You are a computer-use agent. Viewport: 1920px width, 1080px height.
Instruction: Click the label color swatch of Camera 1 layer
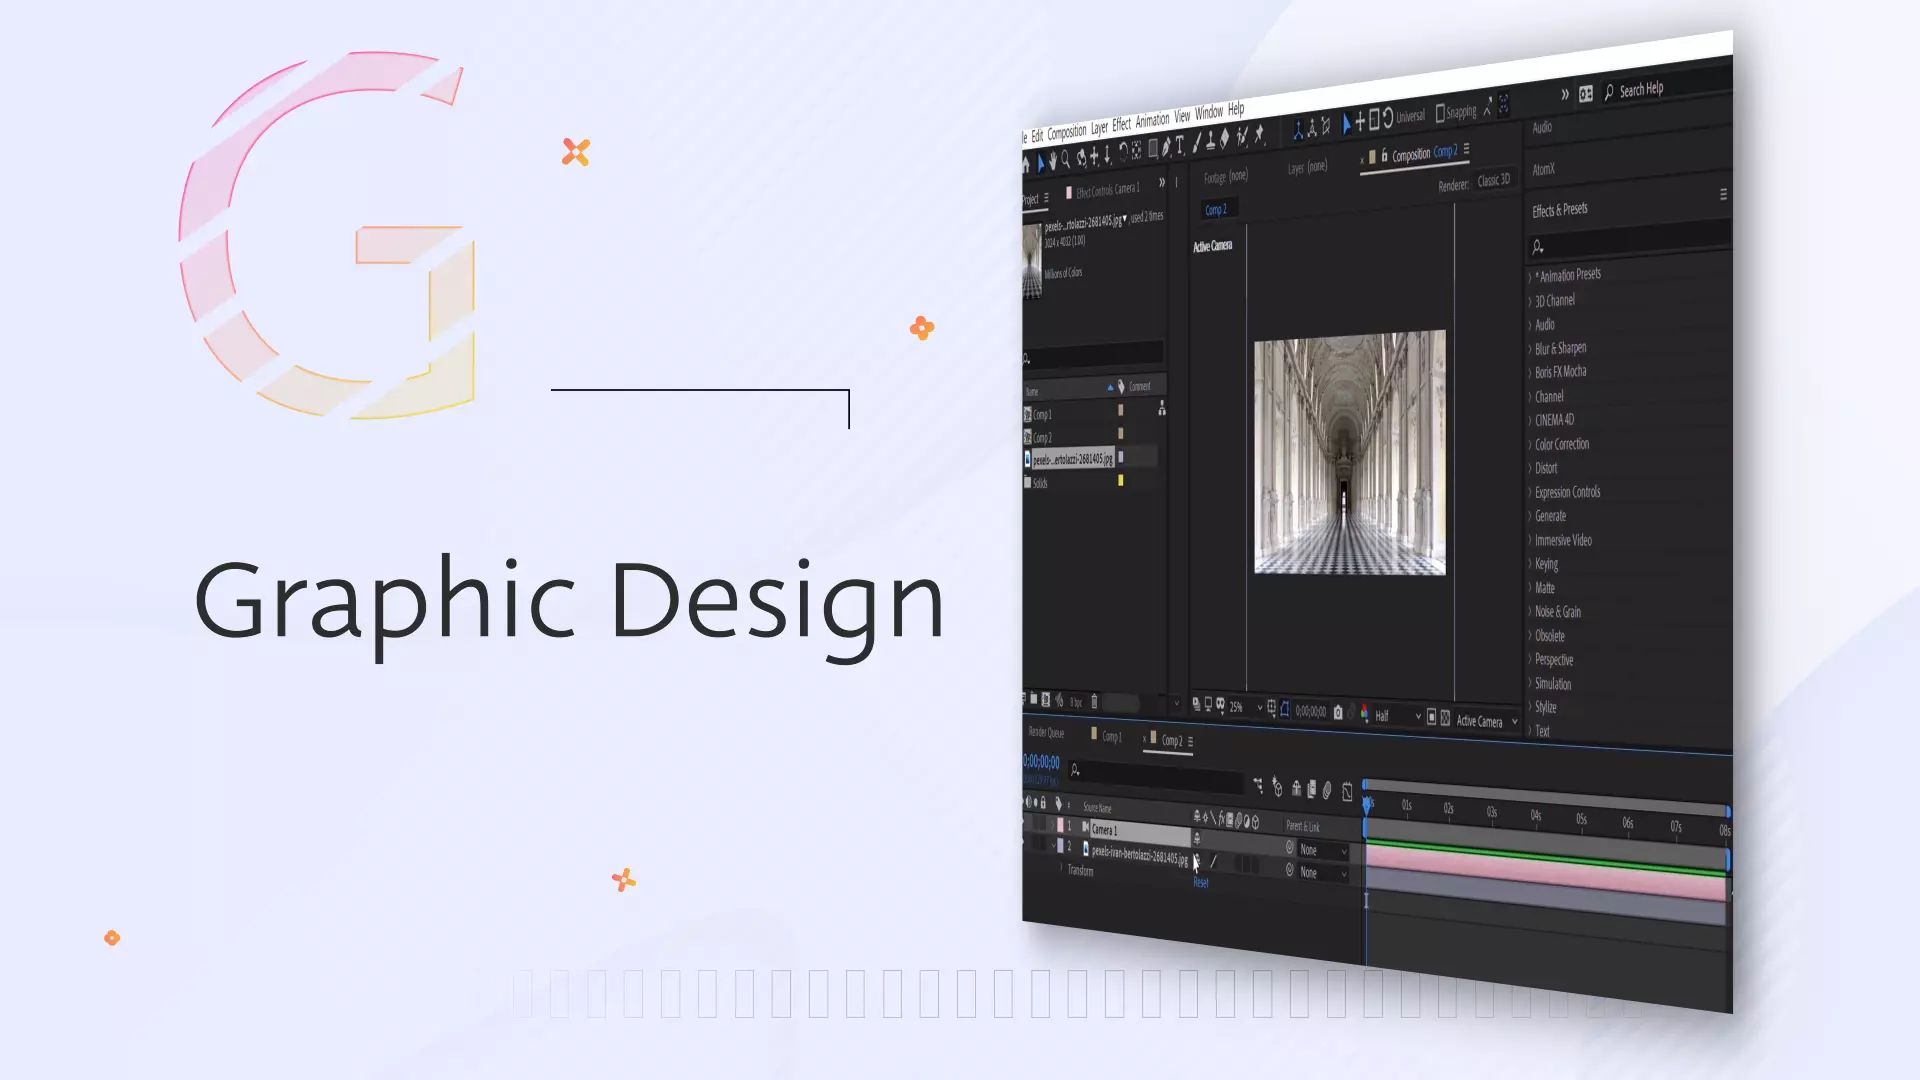coord(1060,825)
